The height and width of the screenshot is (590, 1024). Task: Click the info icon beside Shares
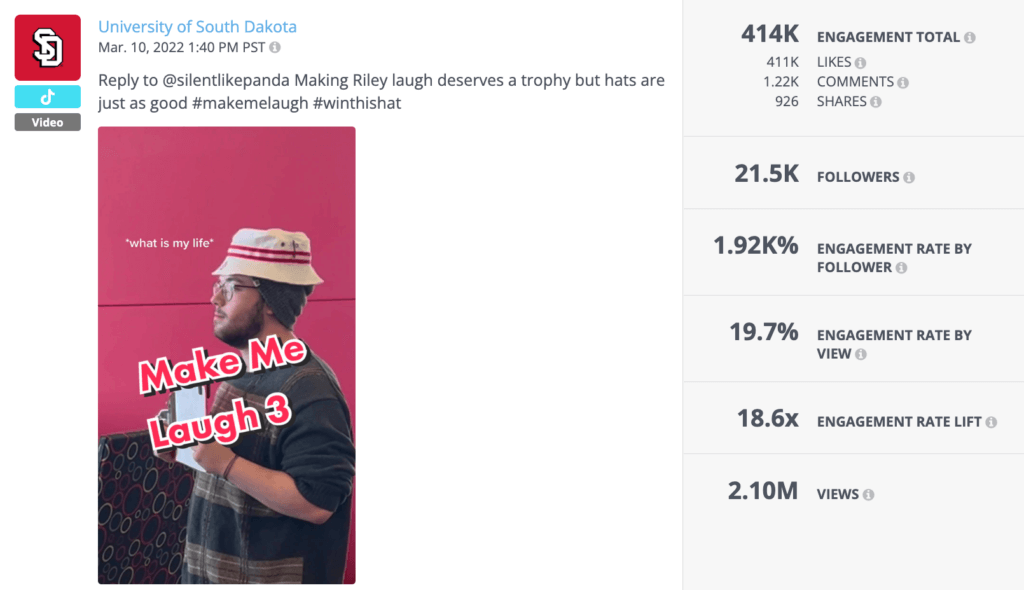[877, 100]
